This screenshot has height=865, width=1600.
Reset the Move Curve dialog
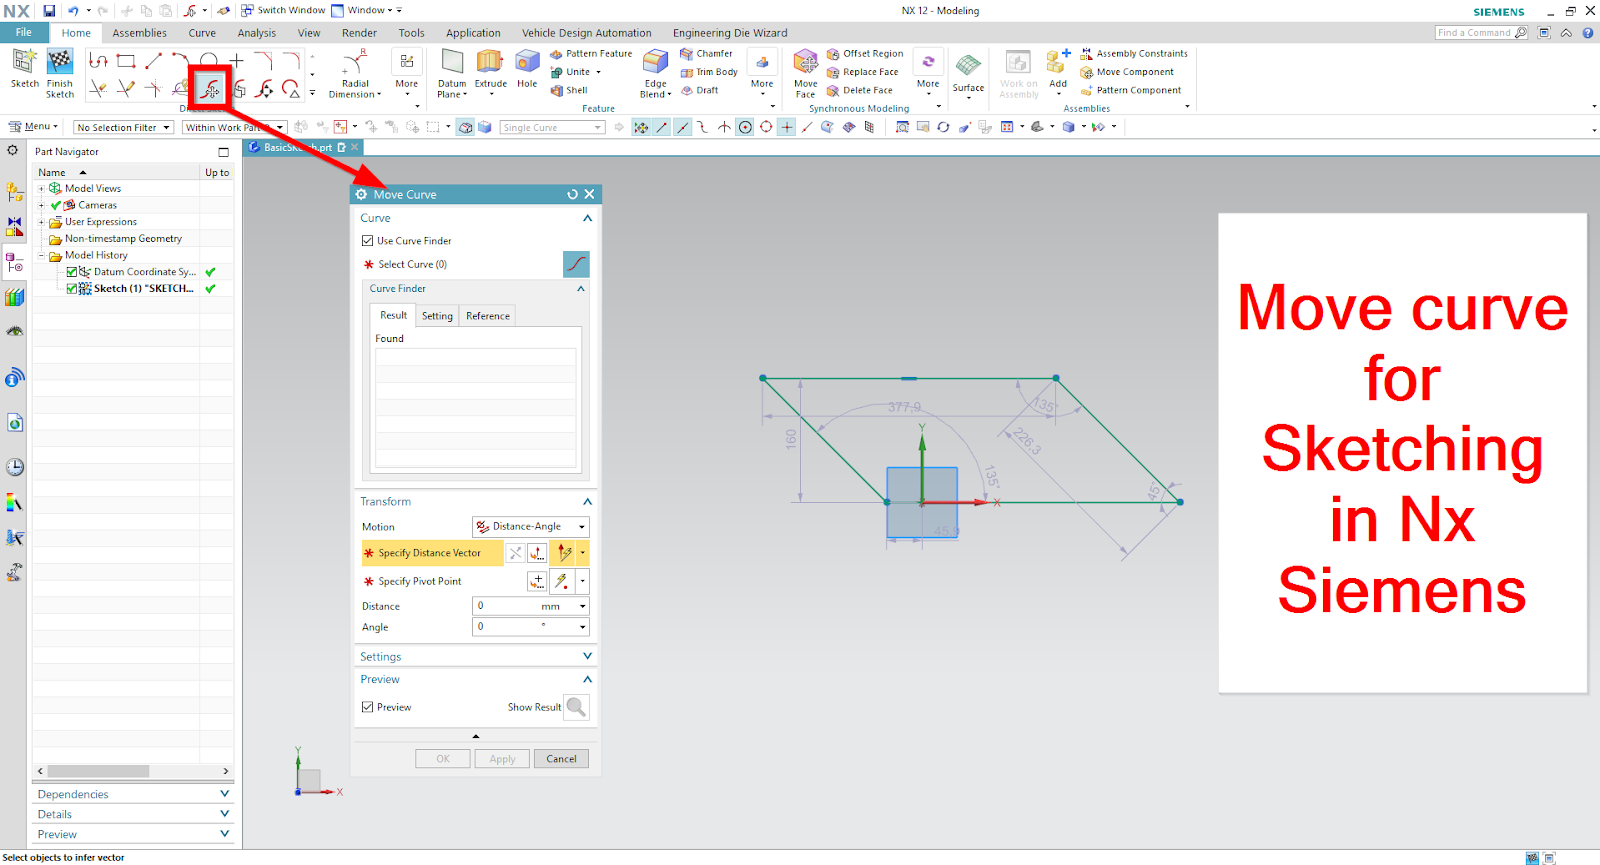572,194
